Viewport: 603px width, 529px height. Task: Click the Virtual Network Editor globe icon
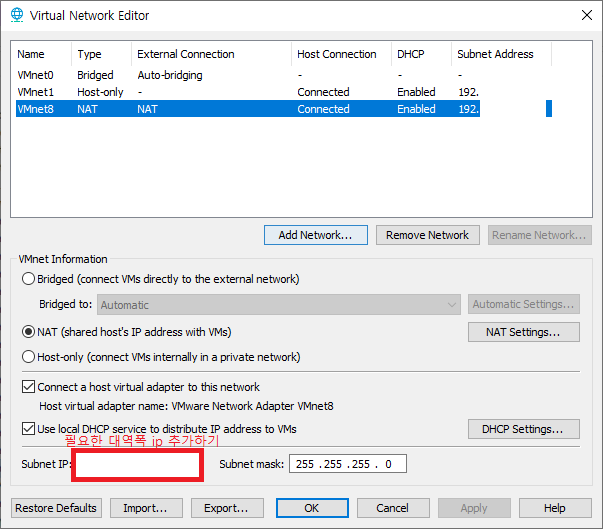[x=17, y=15]
